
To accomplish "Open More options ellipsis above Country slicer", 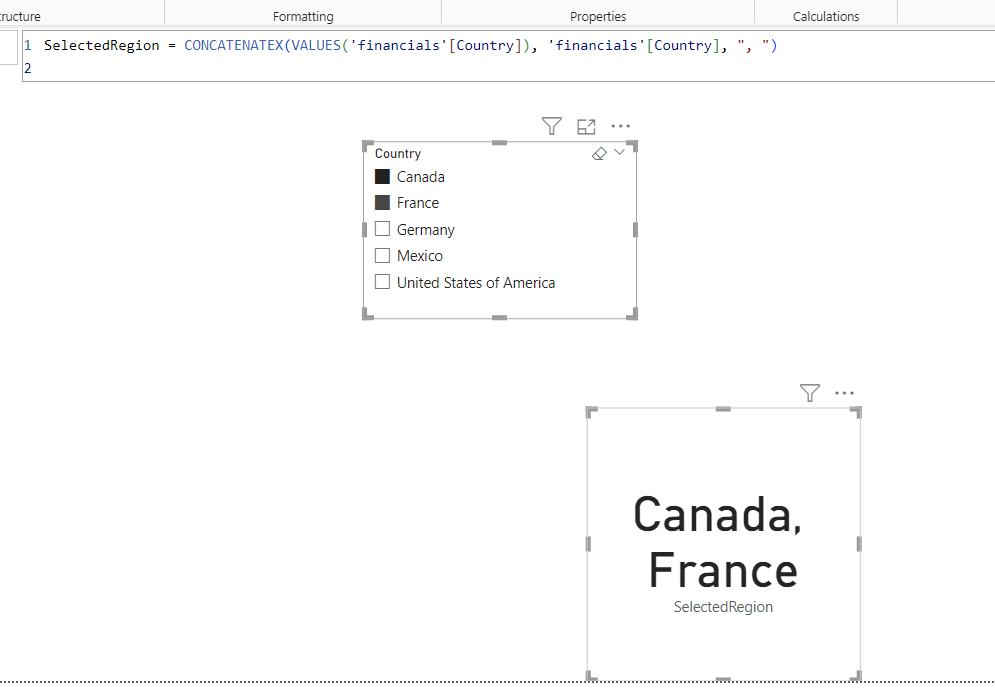I will tap(621, 126).
